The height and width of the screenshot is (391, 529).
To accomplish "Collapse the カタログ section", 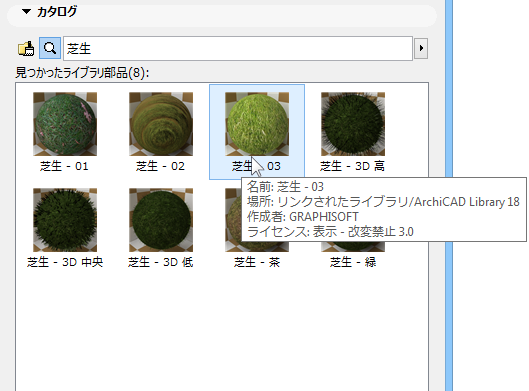I will click(x=26, y=12).
